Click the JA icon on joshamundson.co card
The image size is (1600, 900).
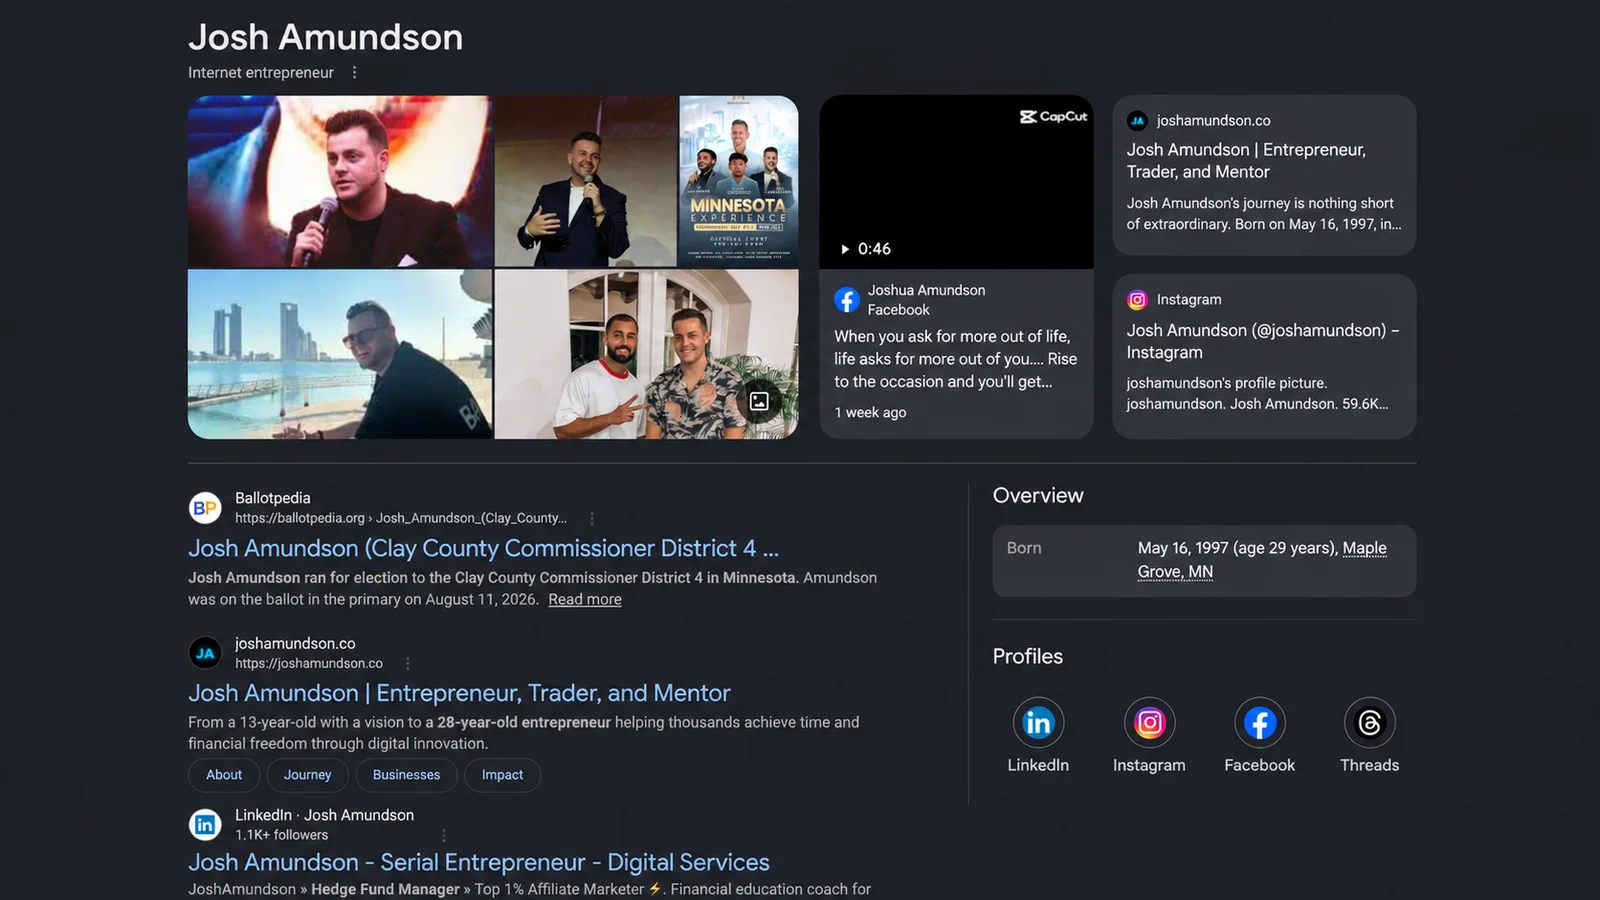(x=1137, y=121)
